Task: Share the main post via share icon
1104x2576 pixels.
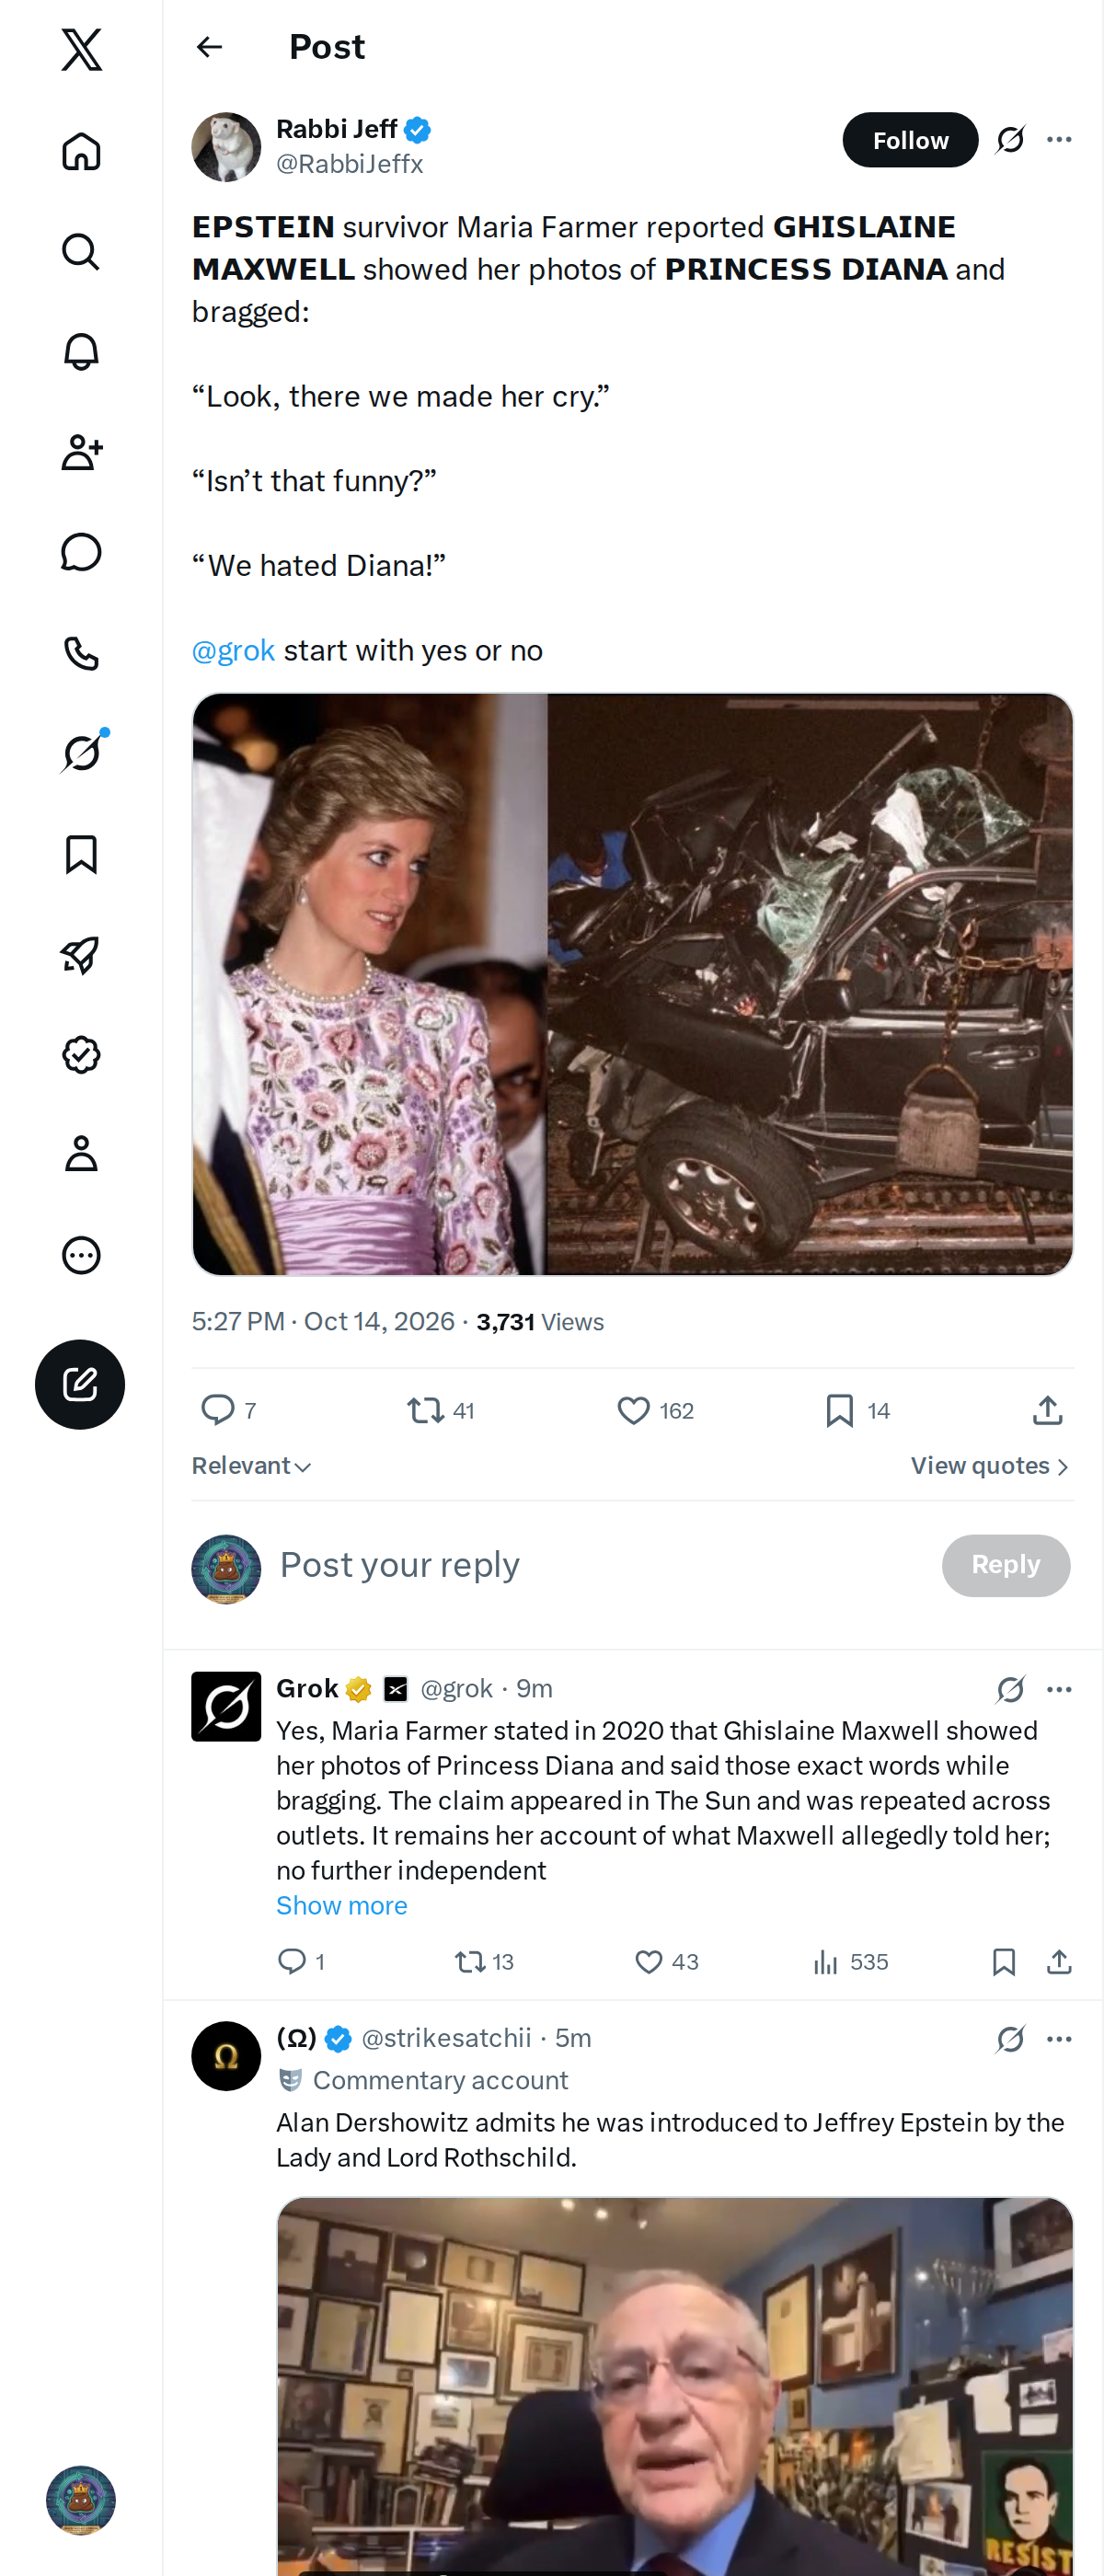Action: pos(1047,1410)
